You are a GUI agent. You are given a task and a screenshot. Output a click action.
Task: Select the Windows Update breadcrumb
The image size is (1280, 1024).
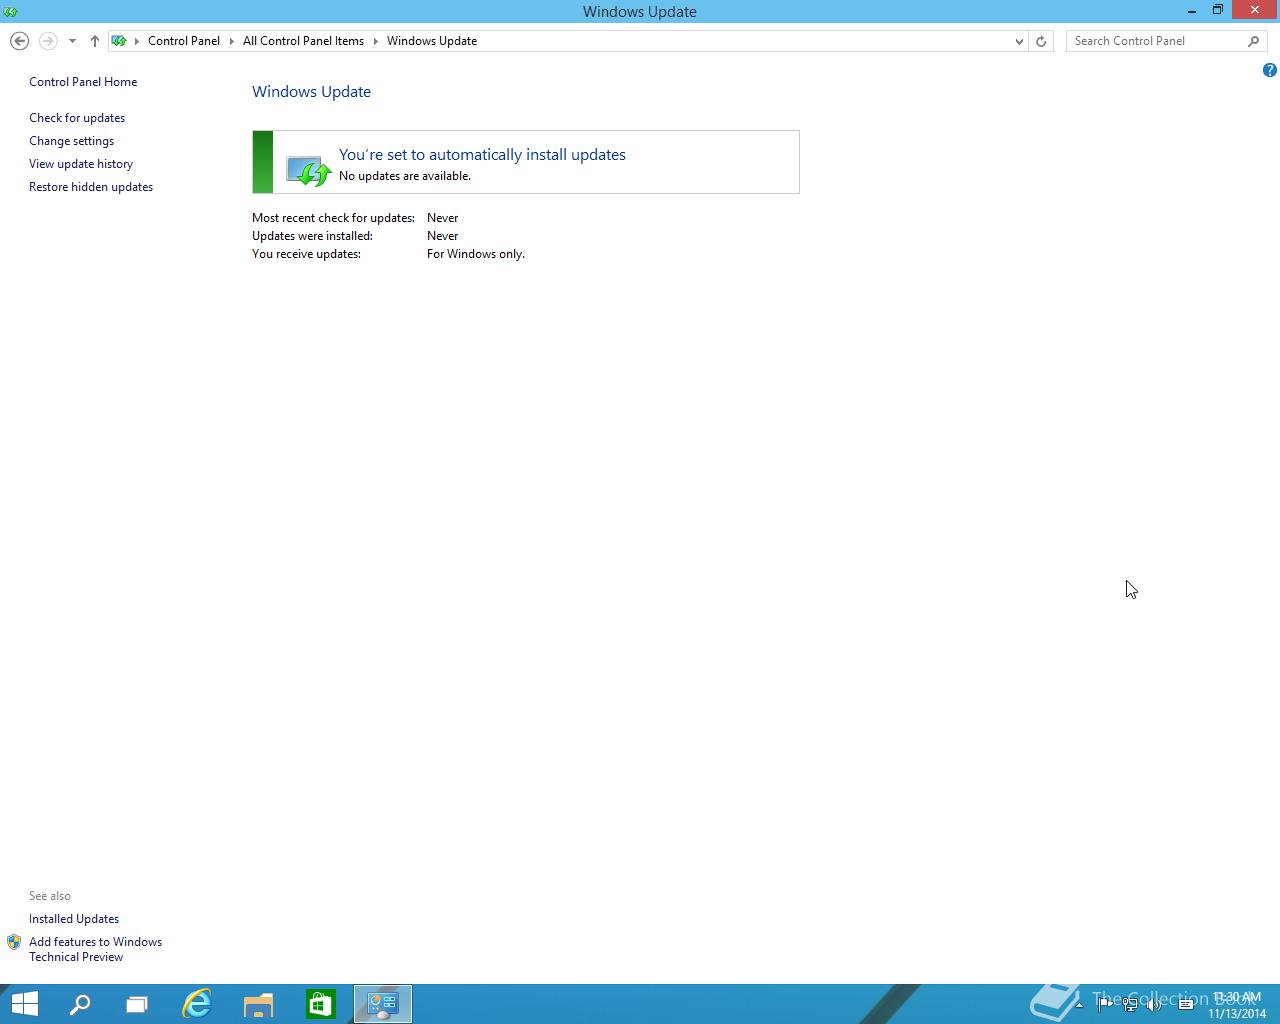click(x=432, y=41)
